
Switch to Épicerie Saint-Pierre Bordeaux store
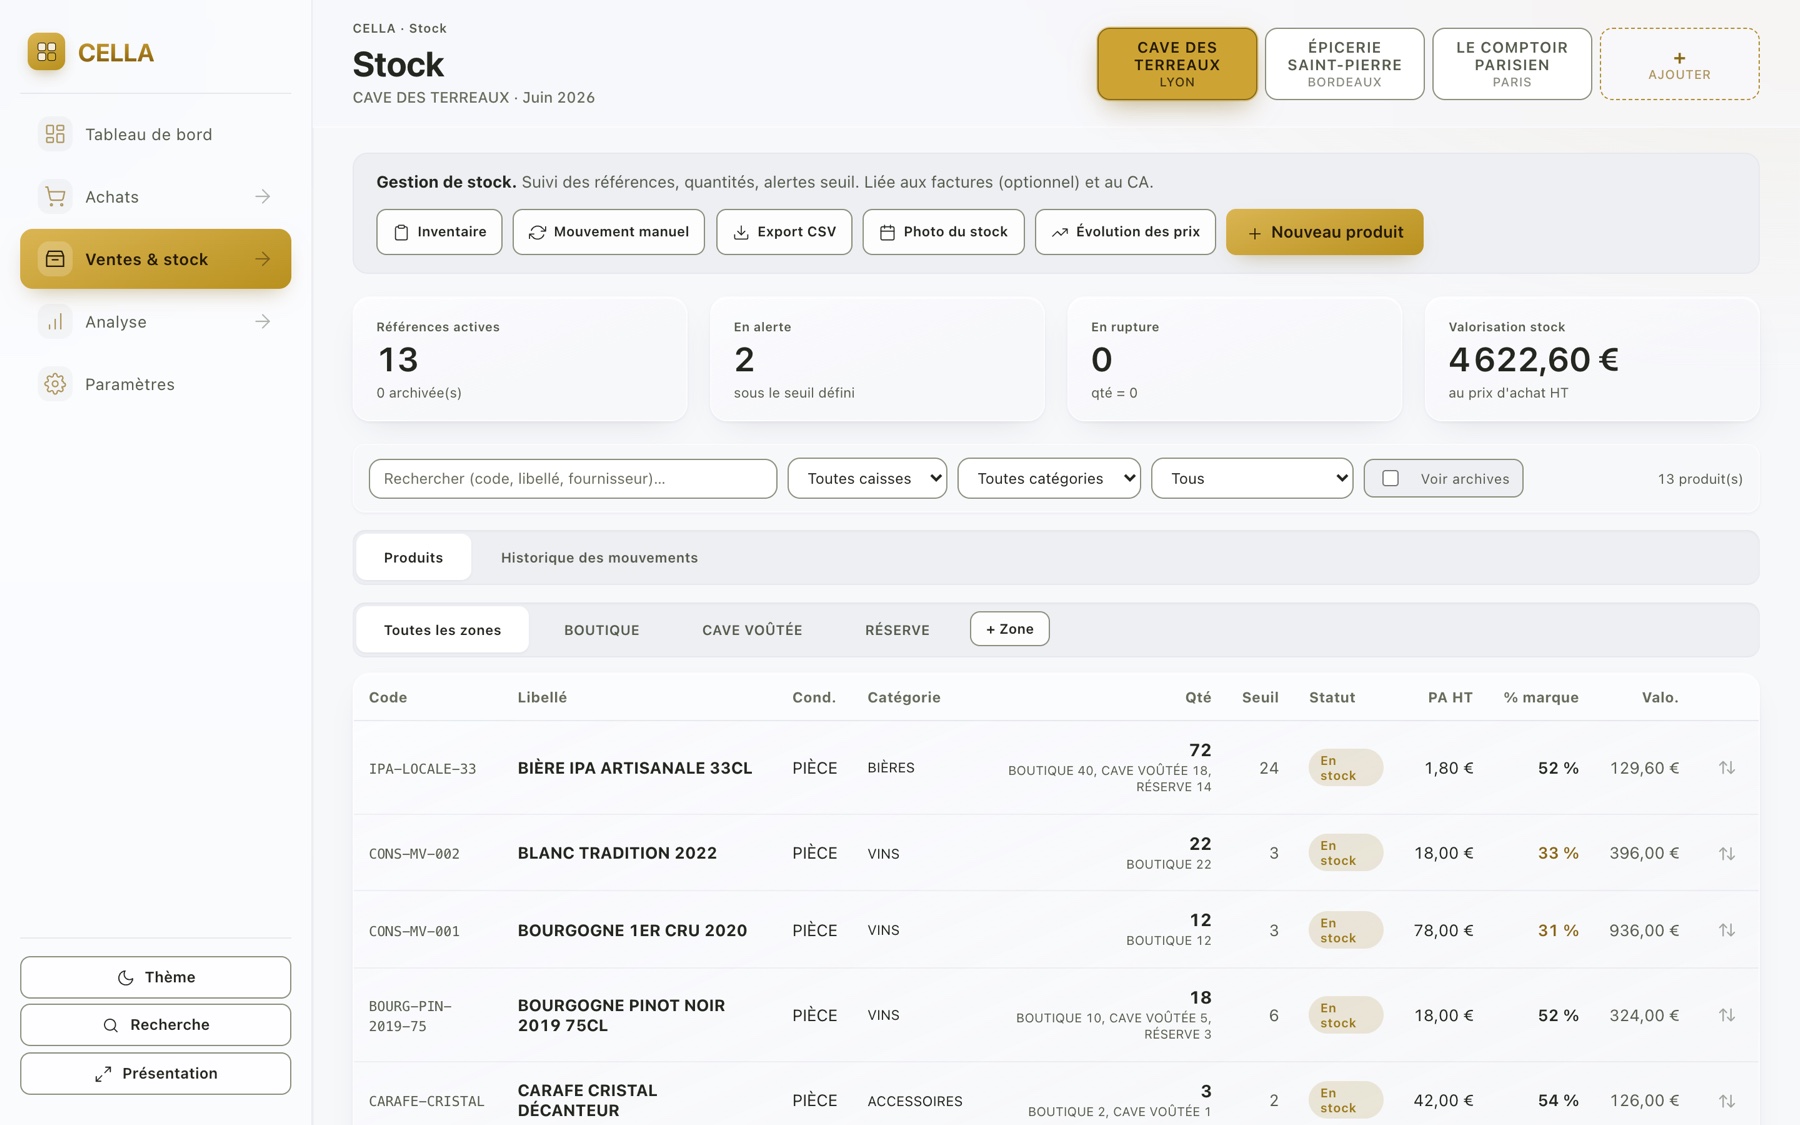[x=1344, y=64]
